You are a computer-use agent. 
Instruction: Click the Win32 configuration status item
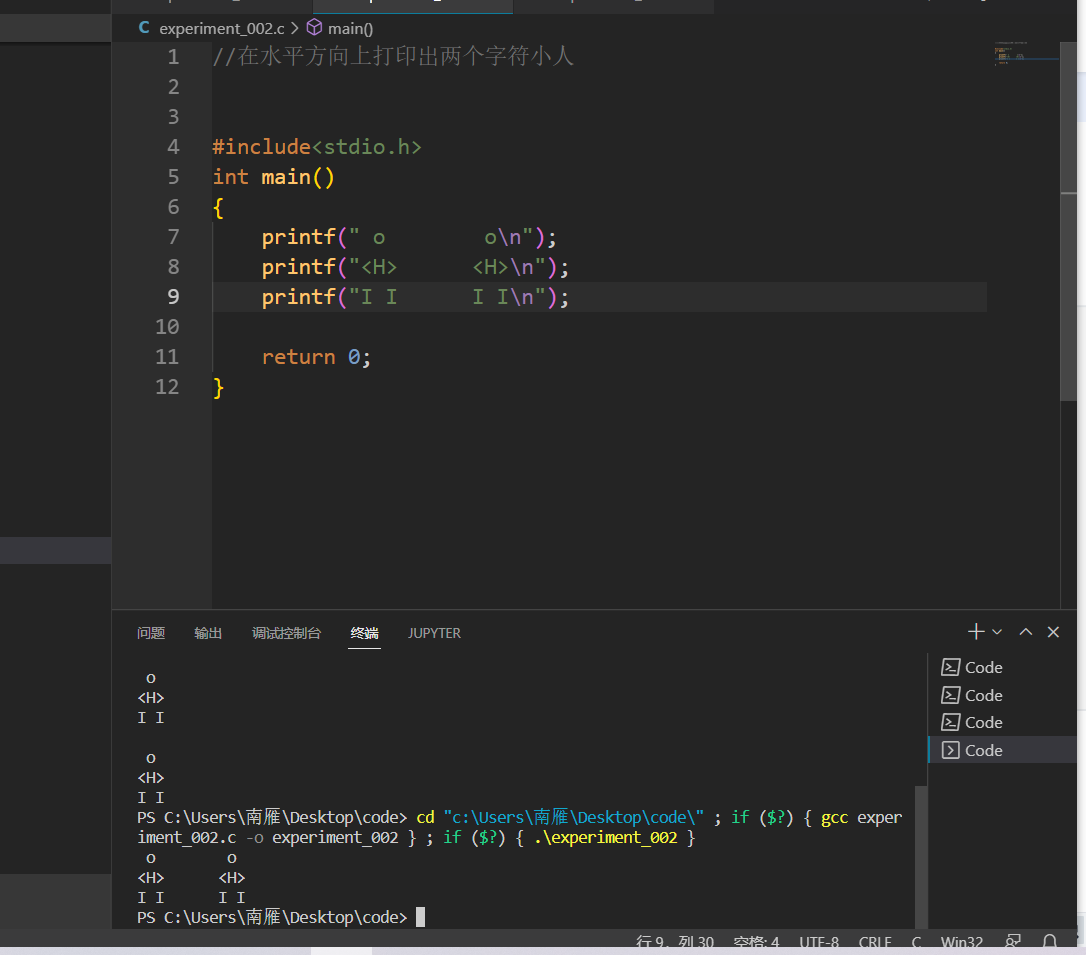tap(962, 942)
